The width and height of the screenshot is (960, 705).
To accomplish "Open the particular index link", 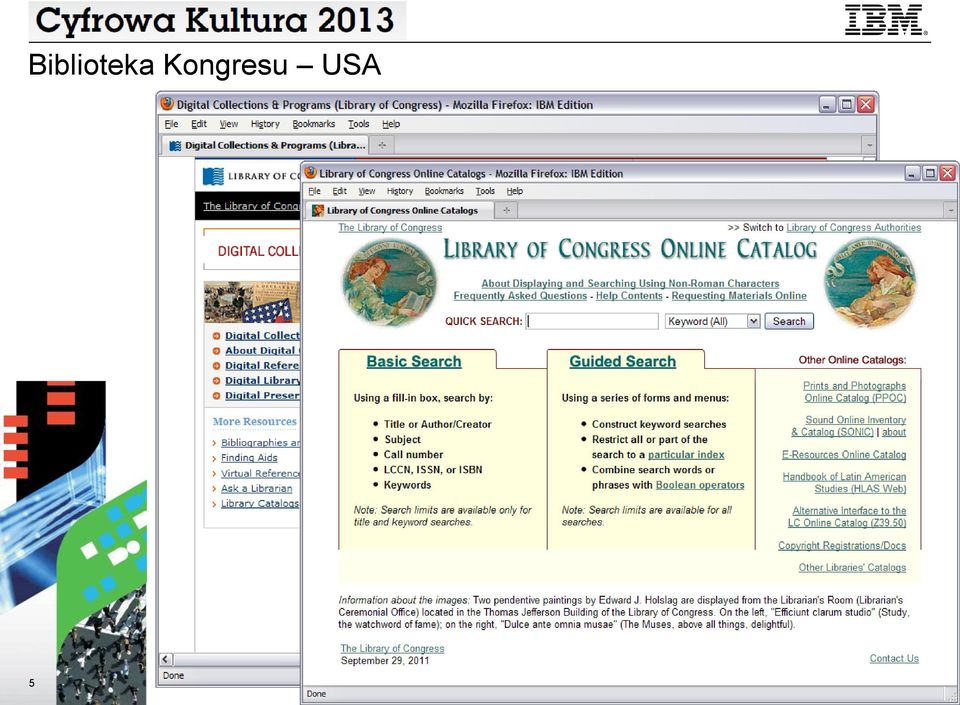I will click(x=686, y=455).
